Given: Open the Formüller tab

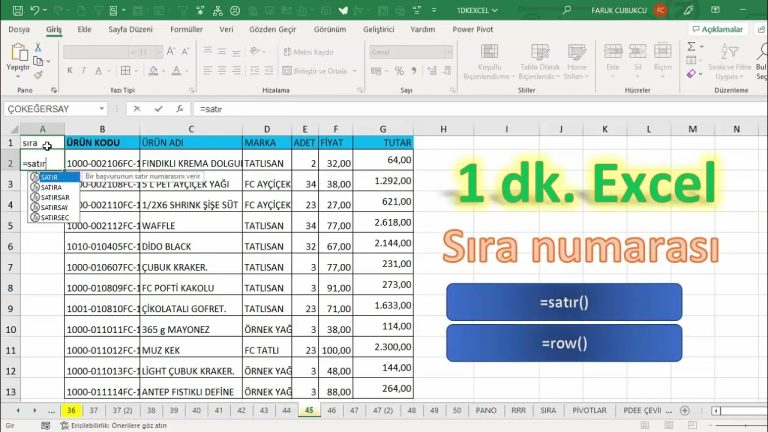Looking at the screenshot, I should (186, 29).
